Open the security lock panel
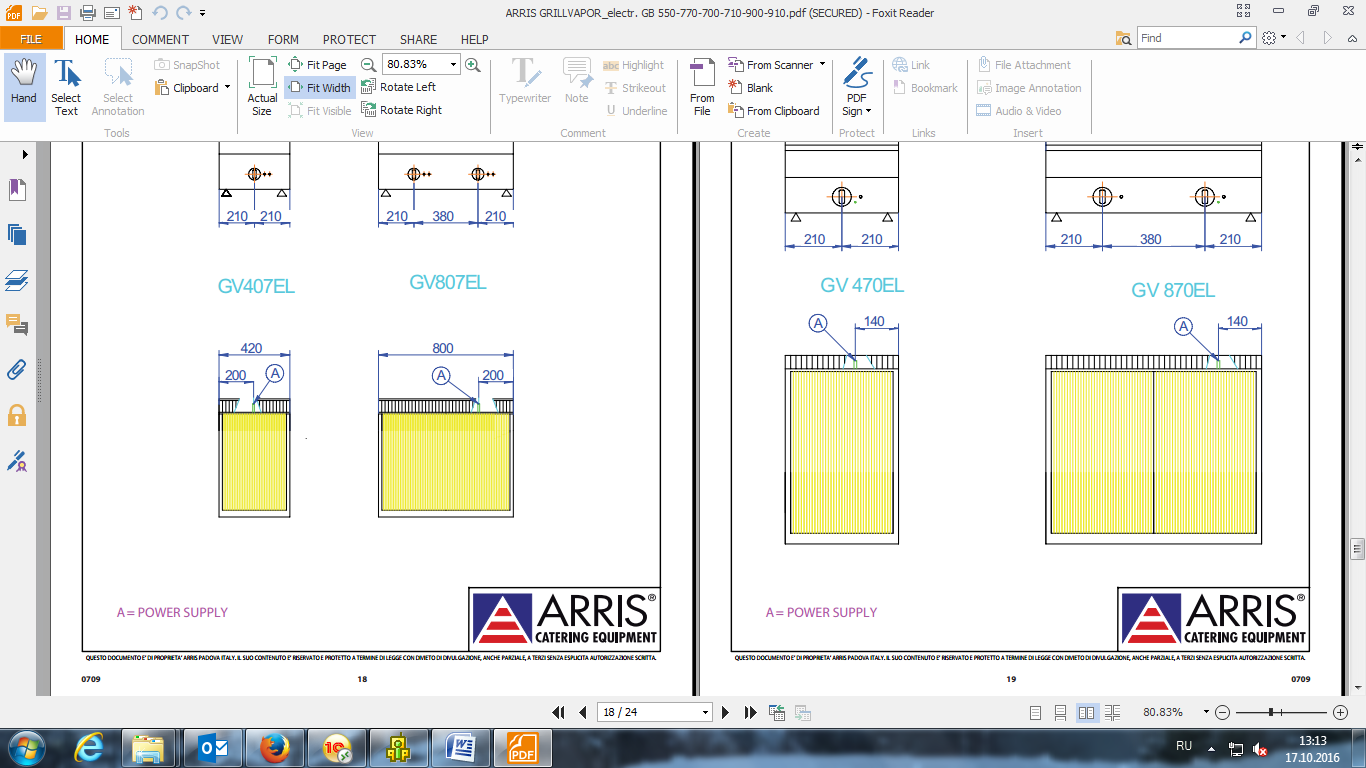The image size is (1366, 768). click(17, 415)
